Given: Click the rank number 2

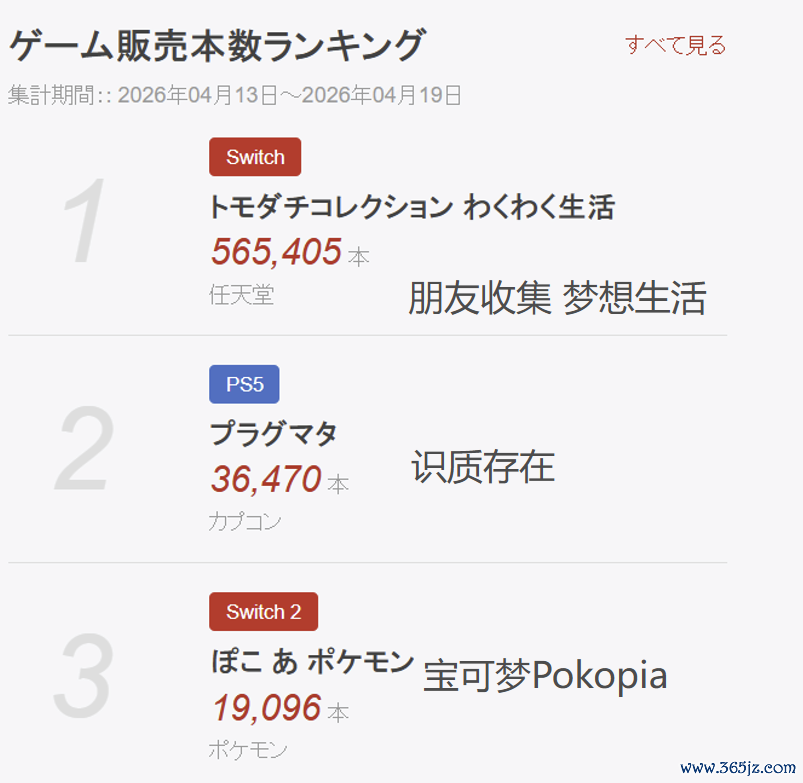Looking at the screenshot, I should (84, 449).
